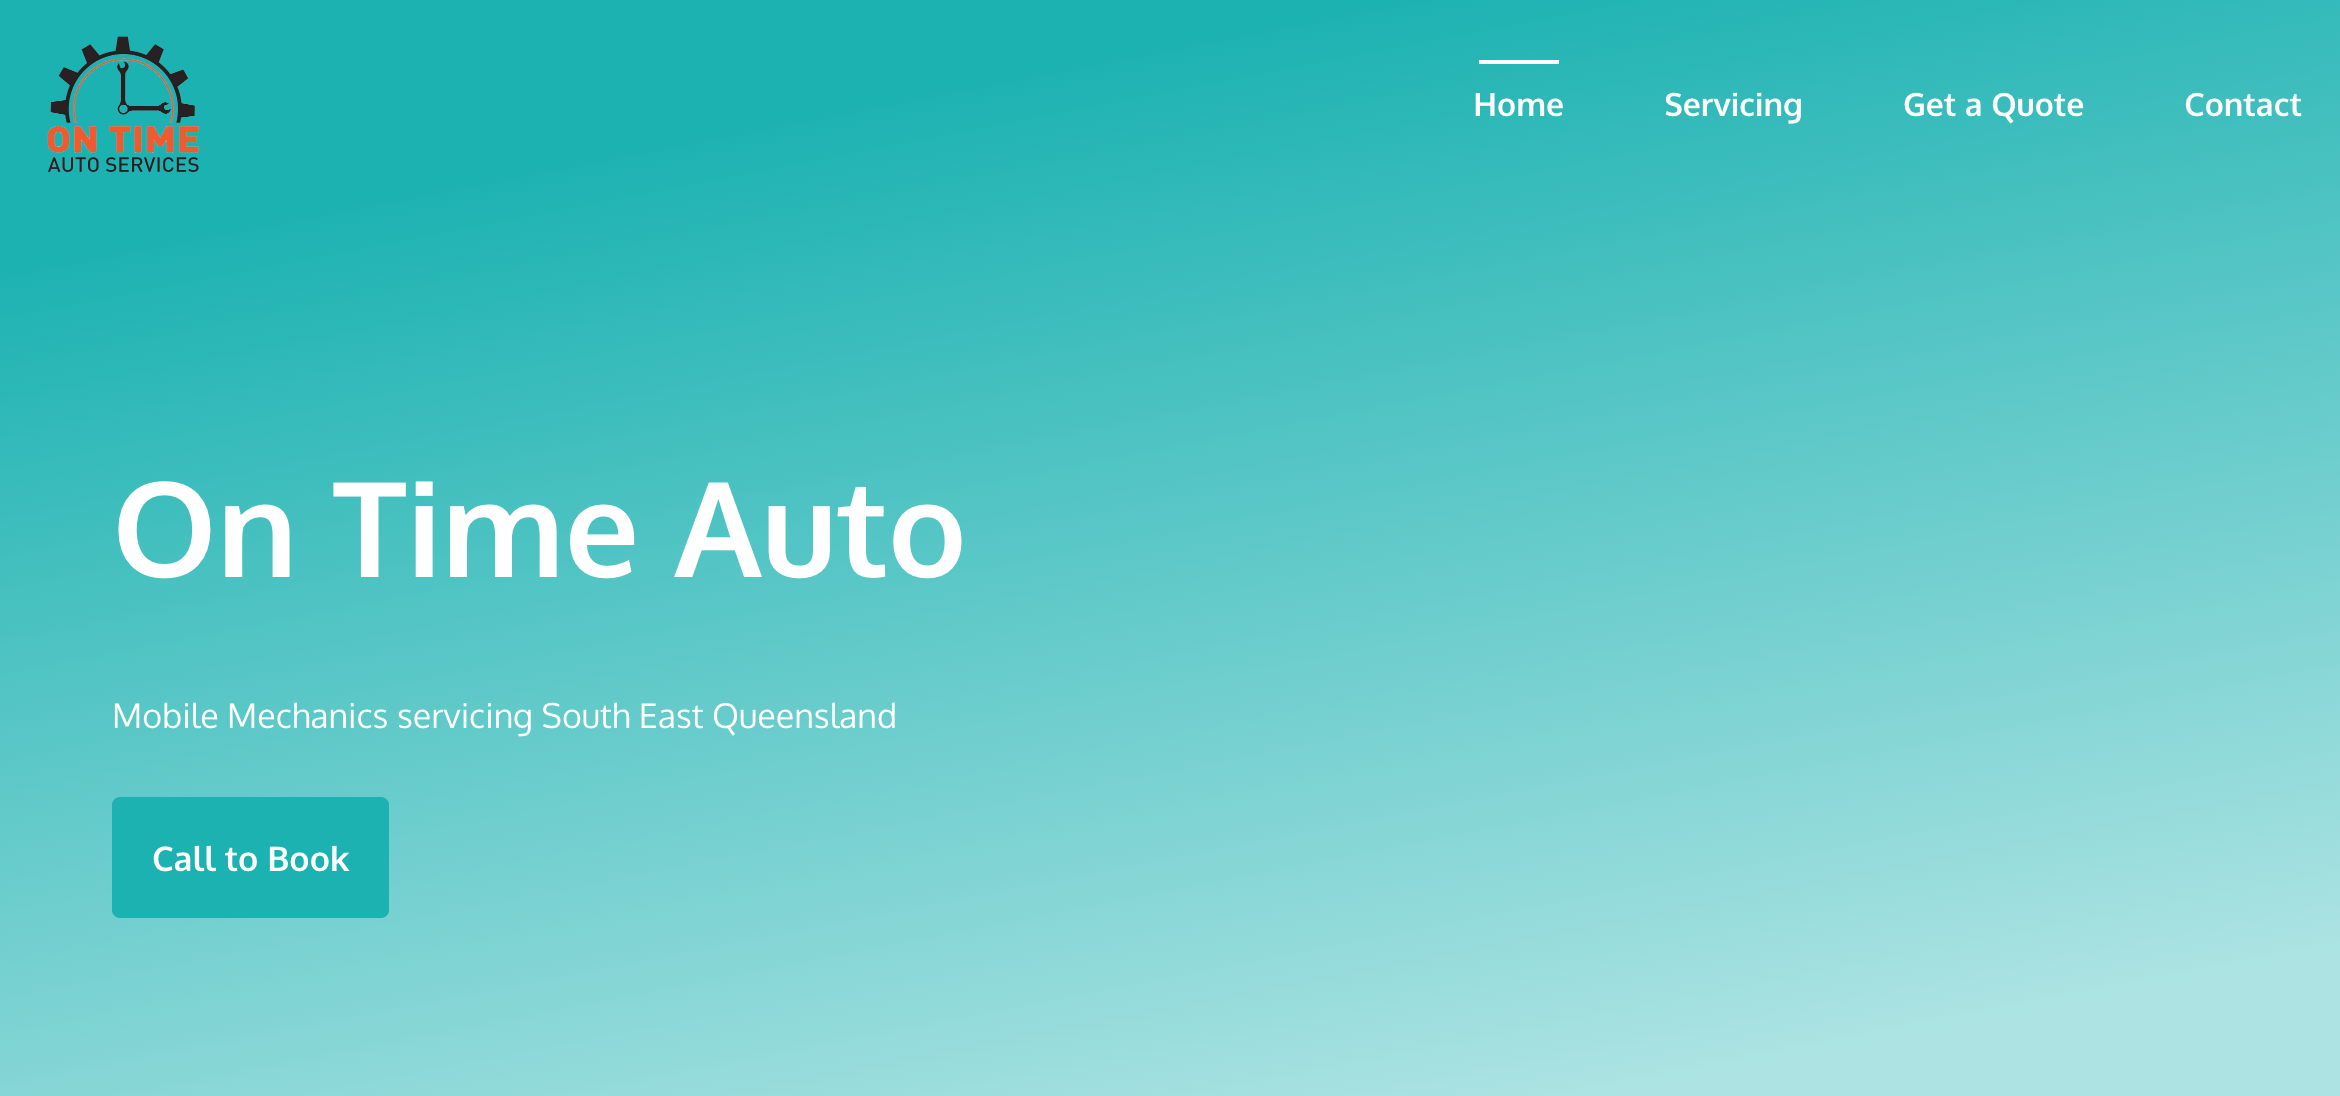This screenshot has width=2340, height=1096.
Task: Click the orange "ON TIME" logo text
Action: pos(123,140)
